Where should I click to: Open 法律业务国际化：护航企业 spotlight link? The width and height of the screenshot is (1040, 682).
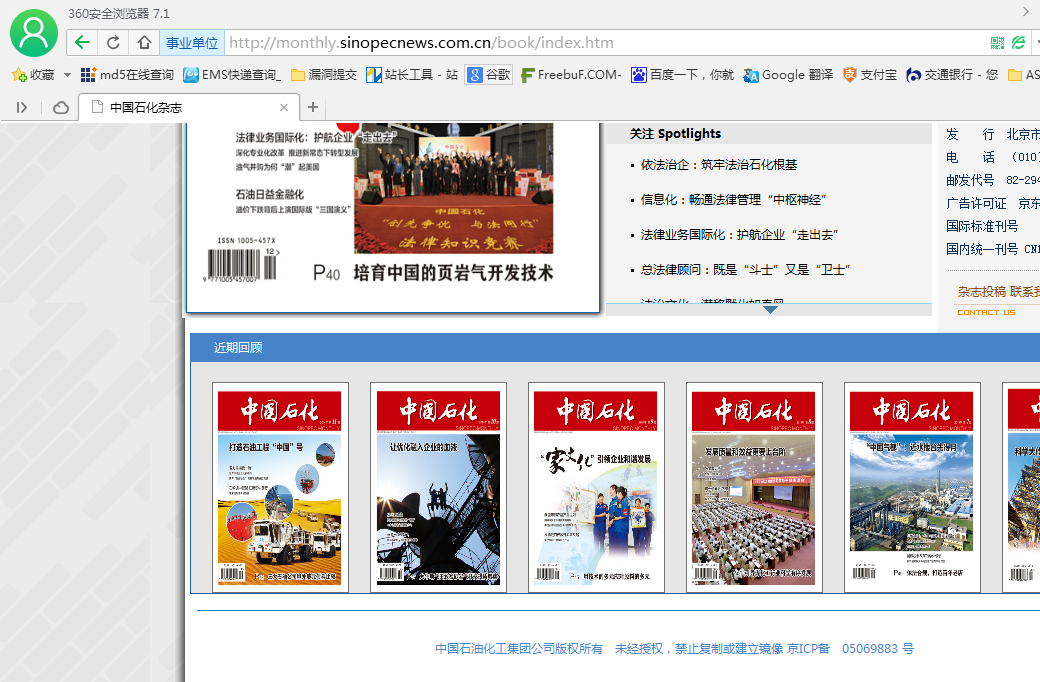tap(740, 235)
